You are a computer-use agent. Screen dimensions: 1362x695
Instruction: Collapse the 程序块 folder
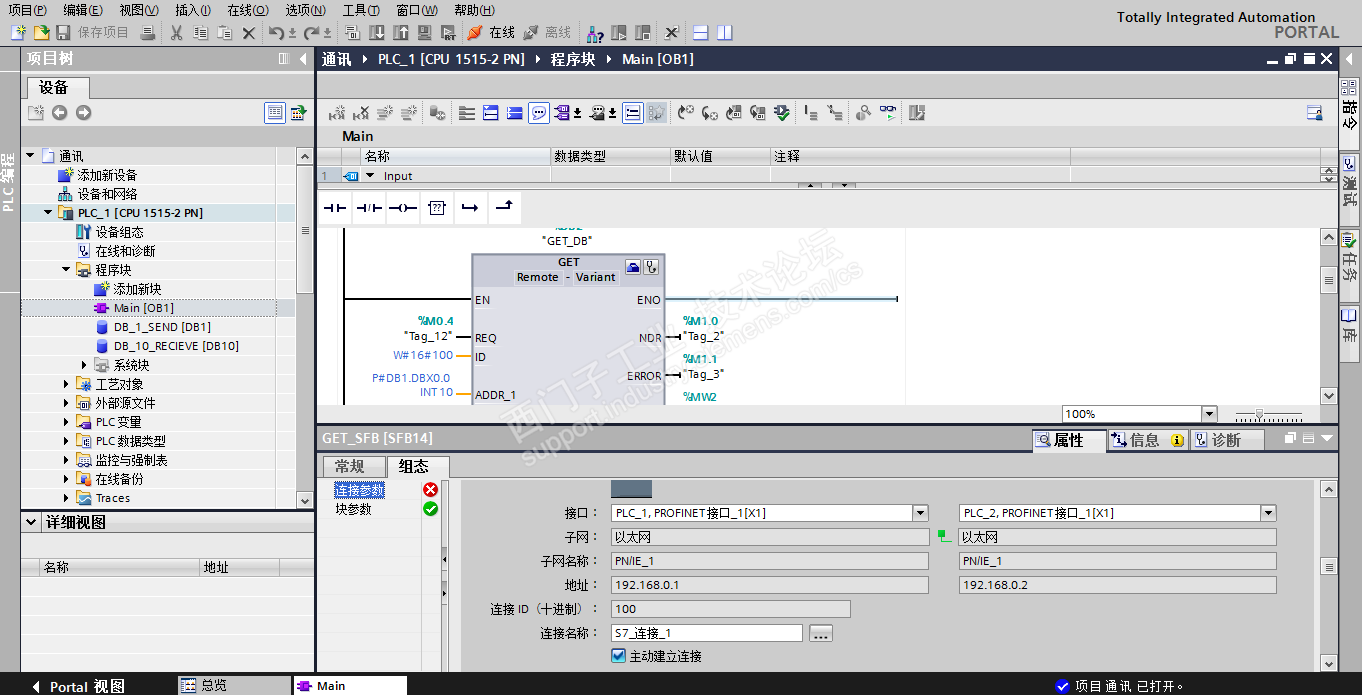click(66, 269)
